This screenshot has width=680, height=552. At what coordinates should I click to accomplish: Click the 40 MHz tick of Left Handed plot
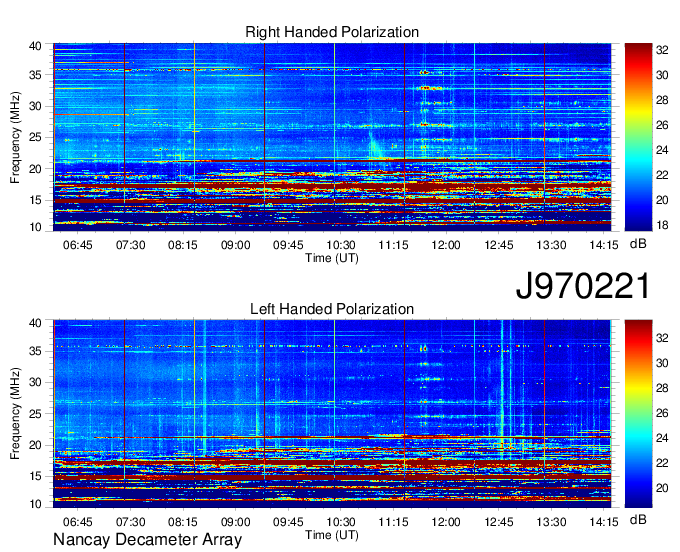coord(35,323)
